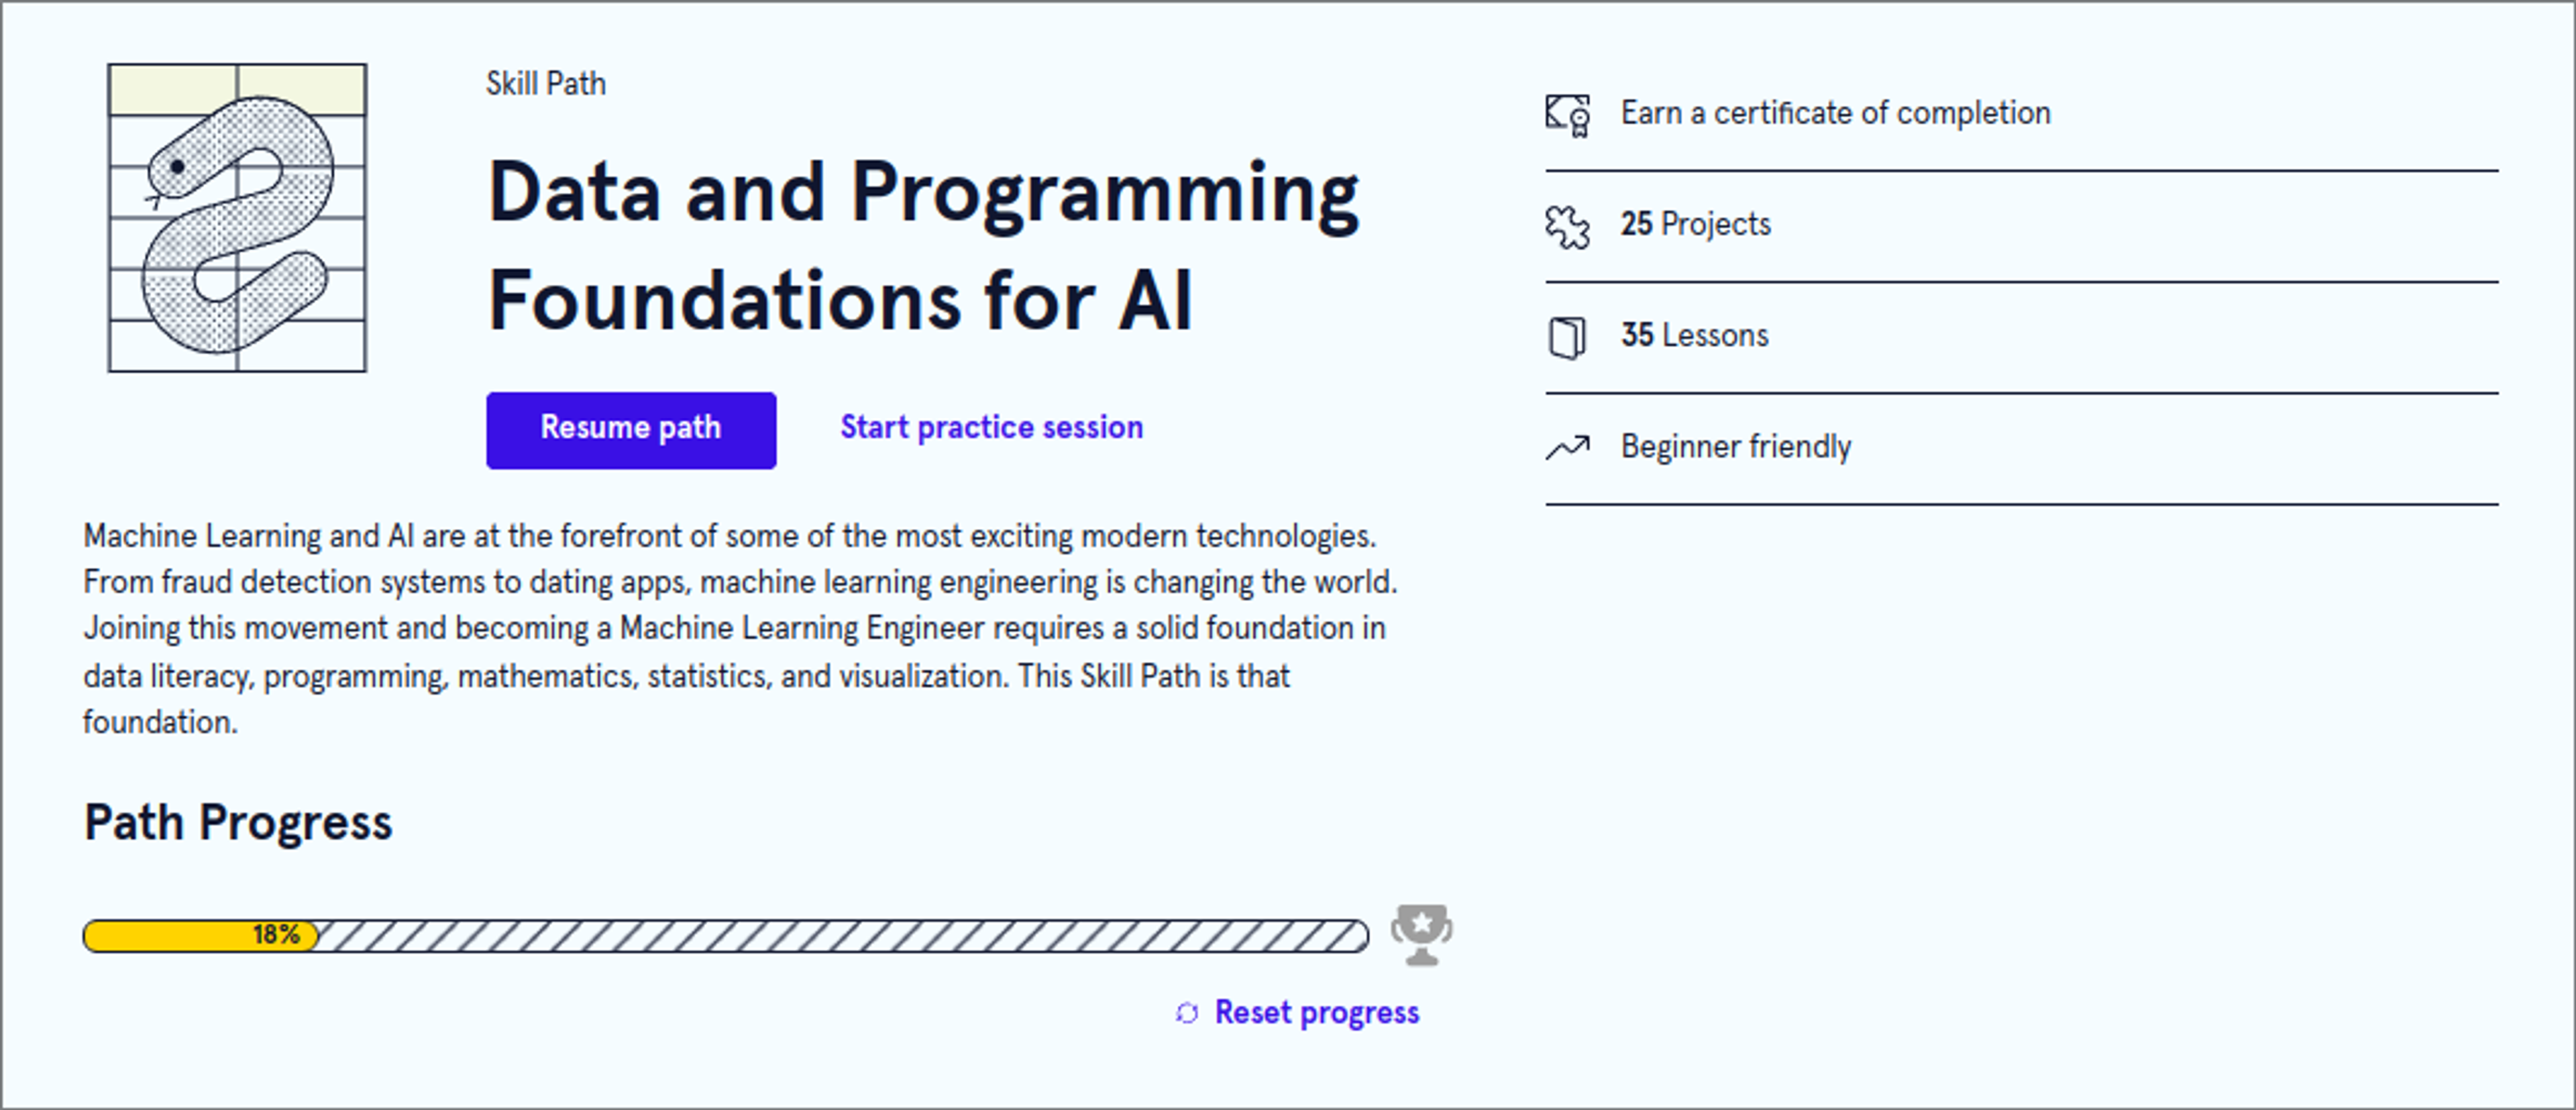Image resolution: width=2576 pixels, height=1110 pixels.
Task: Click the book icon beside Lessons
Action: pyautogui.click(x=1566, y=337)
